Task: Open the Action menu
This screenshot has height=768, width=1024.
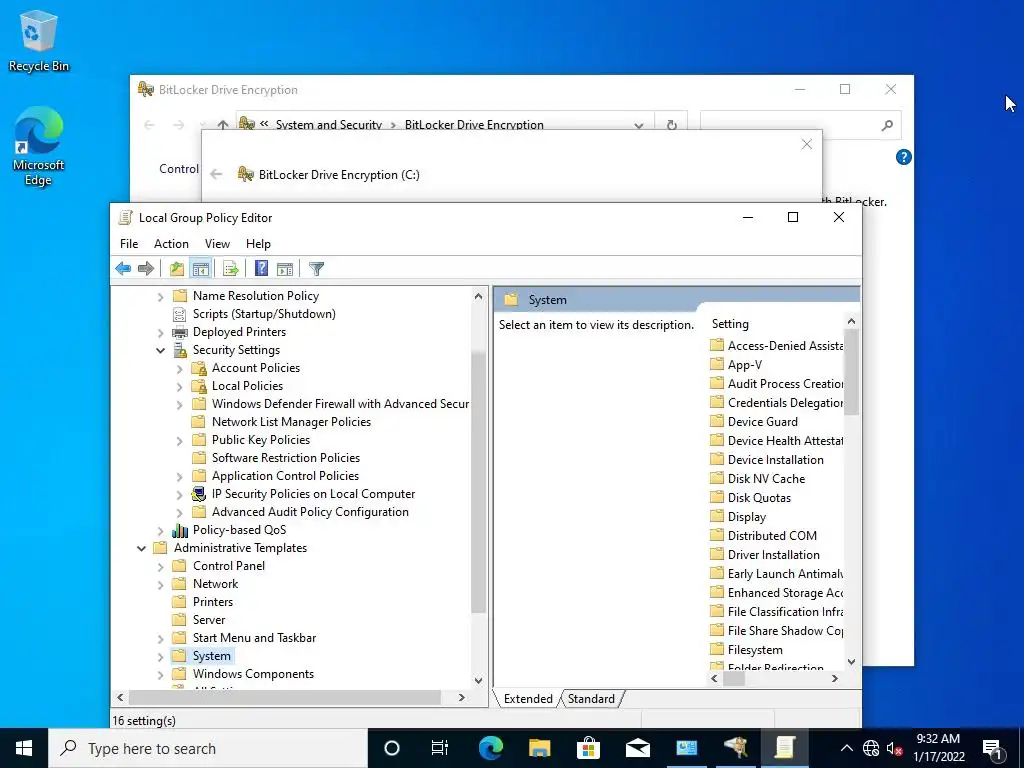Action: click(x=171, y=244)
